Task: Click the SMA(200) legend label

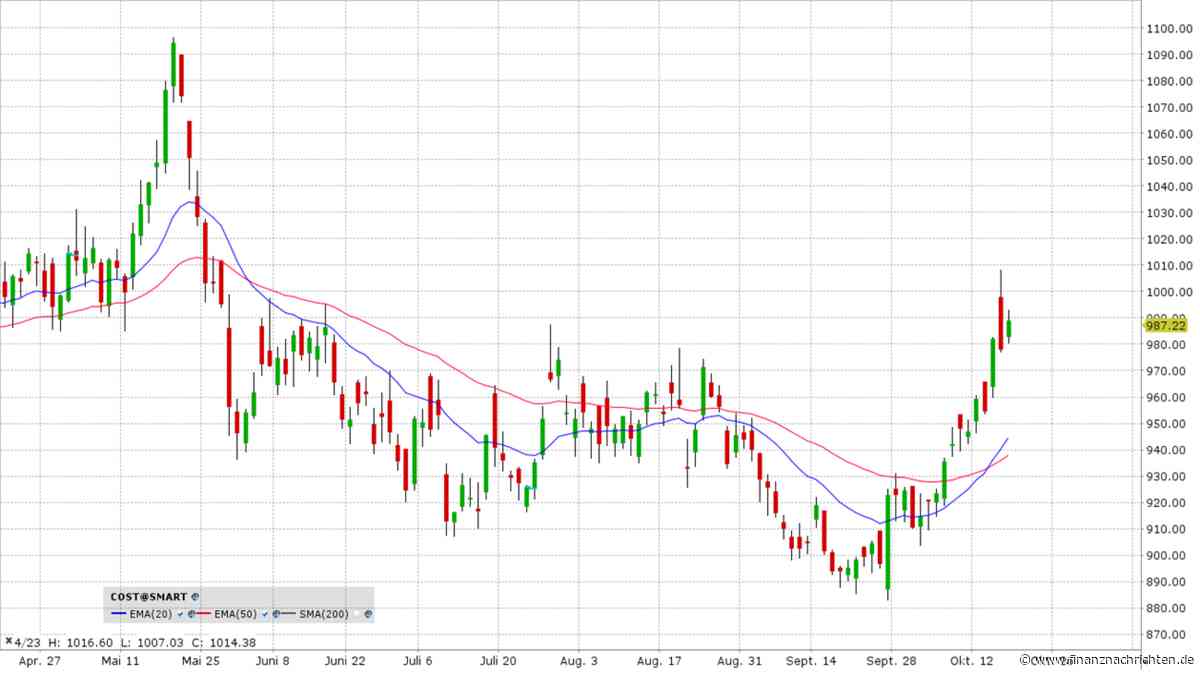Action: 322,614
